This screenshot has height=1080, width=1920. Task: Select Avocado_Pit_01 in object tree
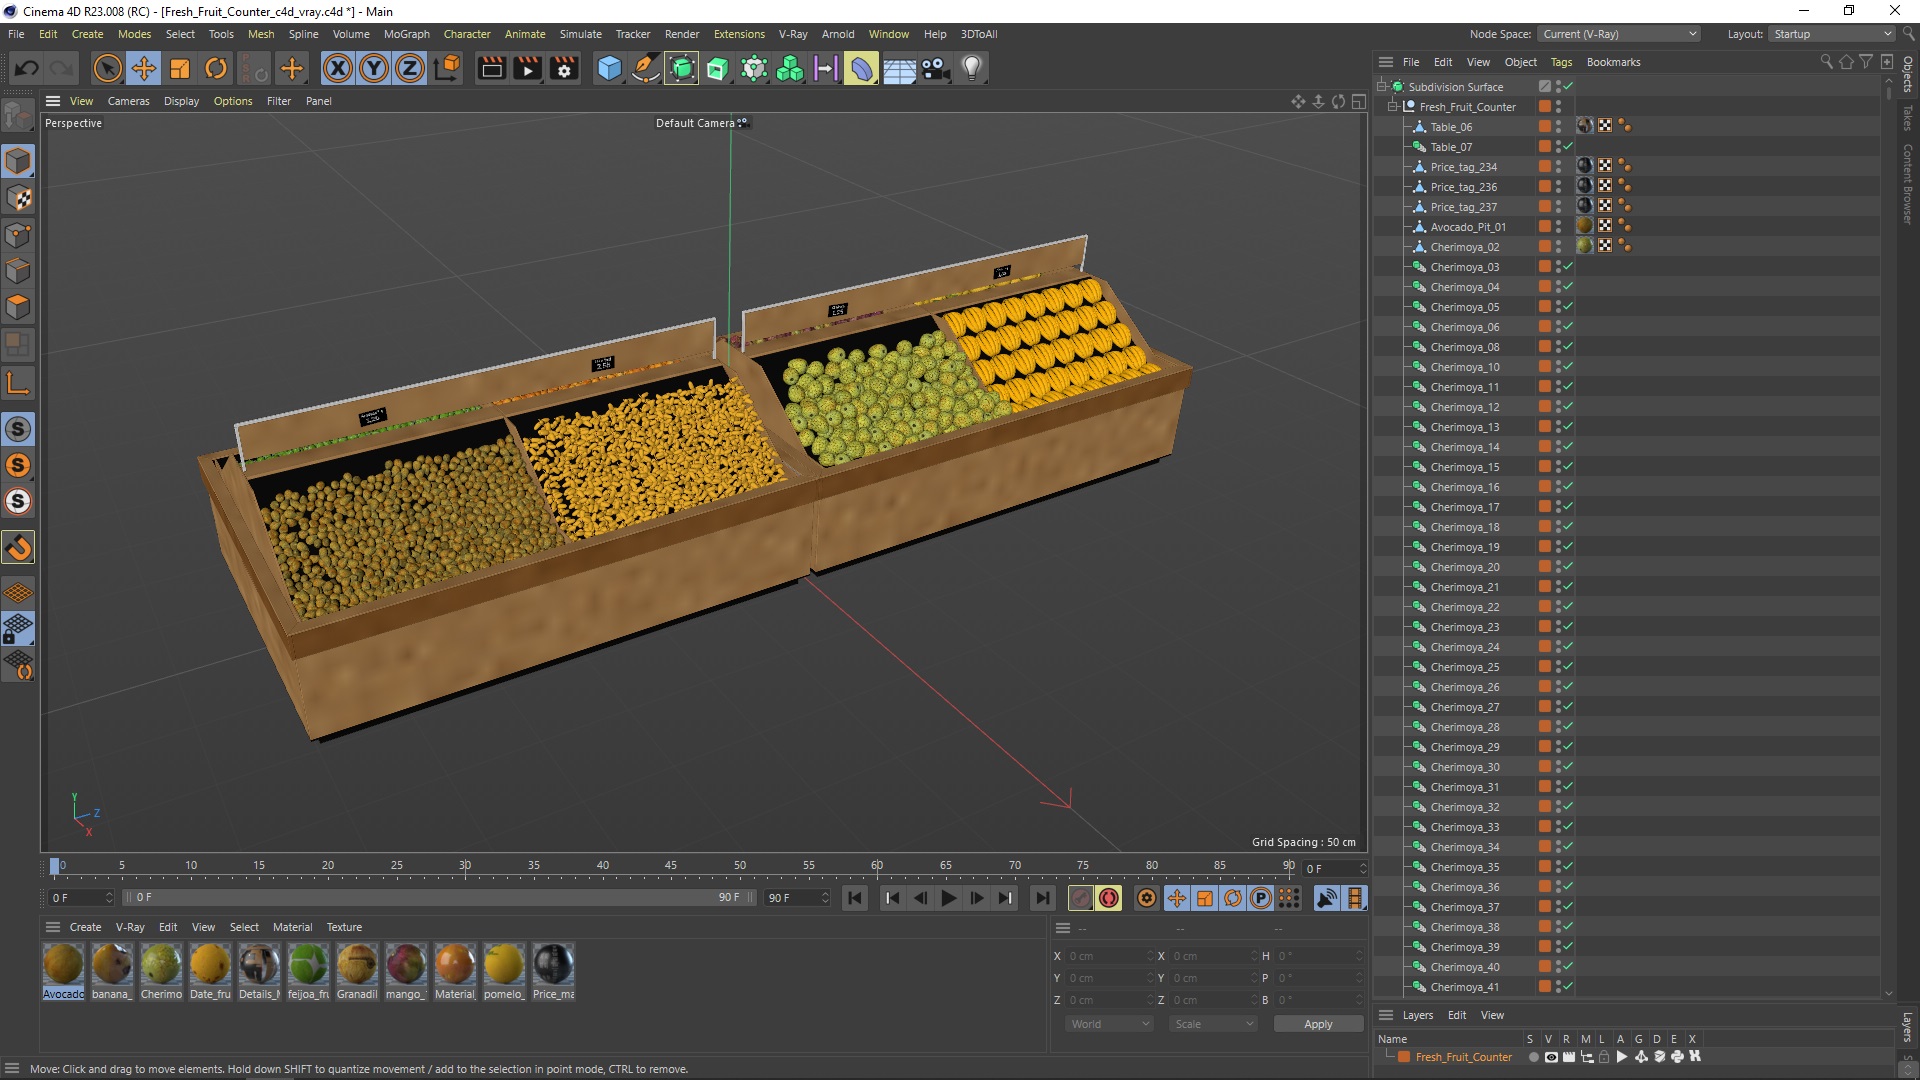1467,227
